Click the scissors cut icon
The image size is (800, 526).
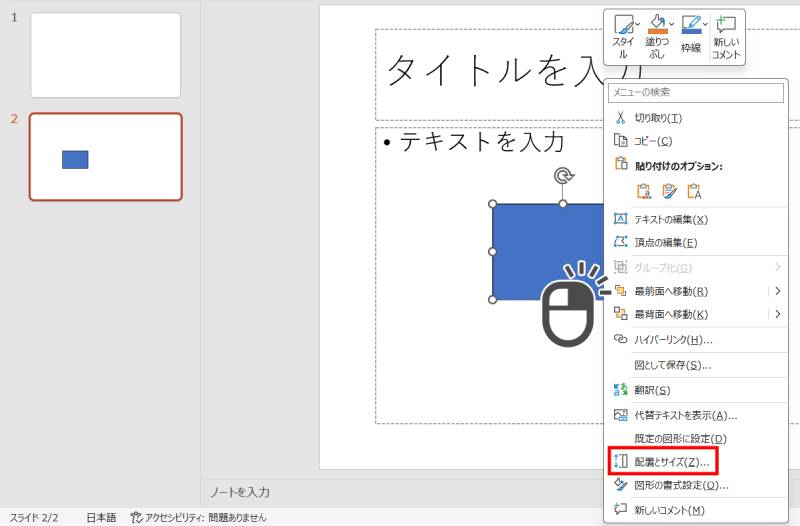620,117
